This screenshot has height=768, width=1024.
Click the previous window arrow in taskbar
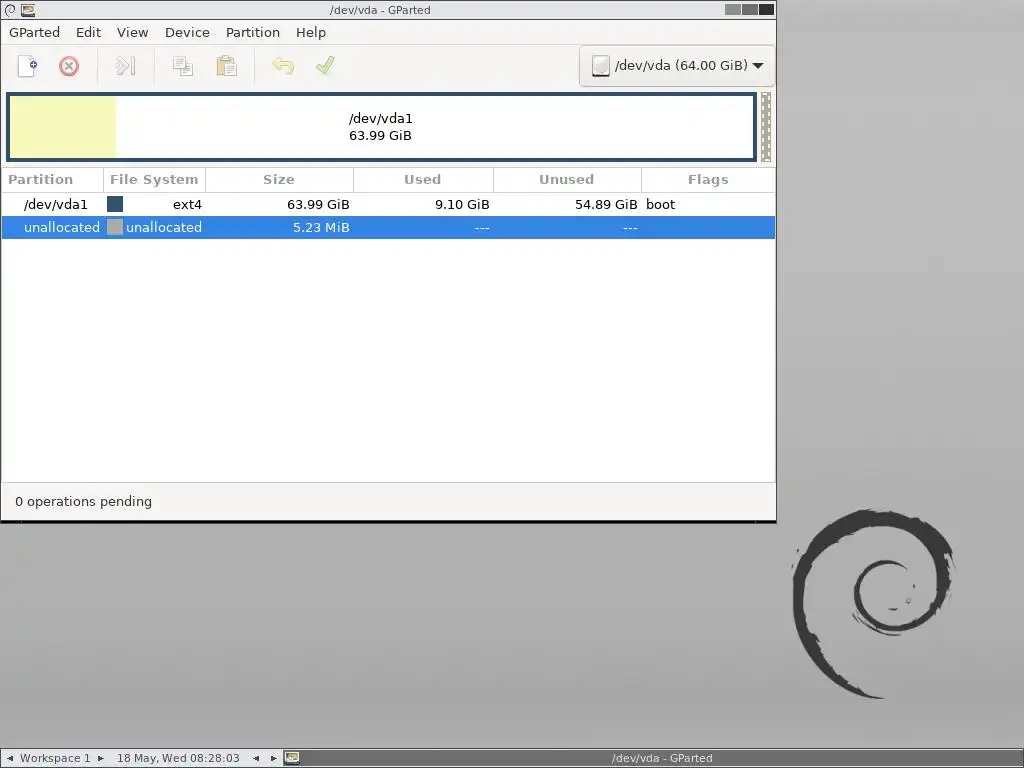tap(256, 758)
